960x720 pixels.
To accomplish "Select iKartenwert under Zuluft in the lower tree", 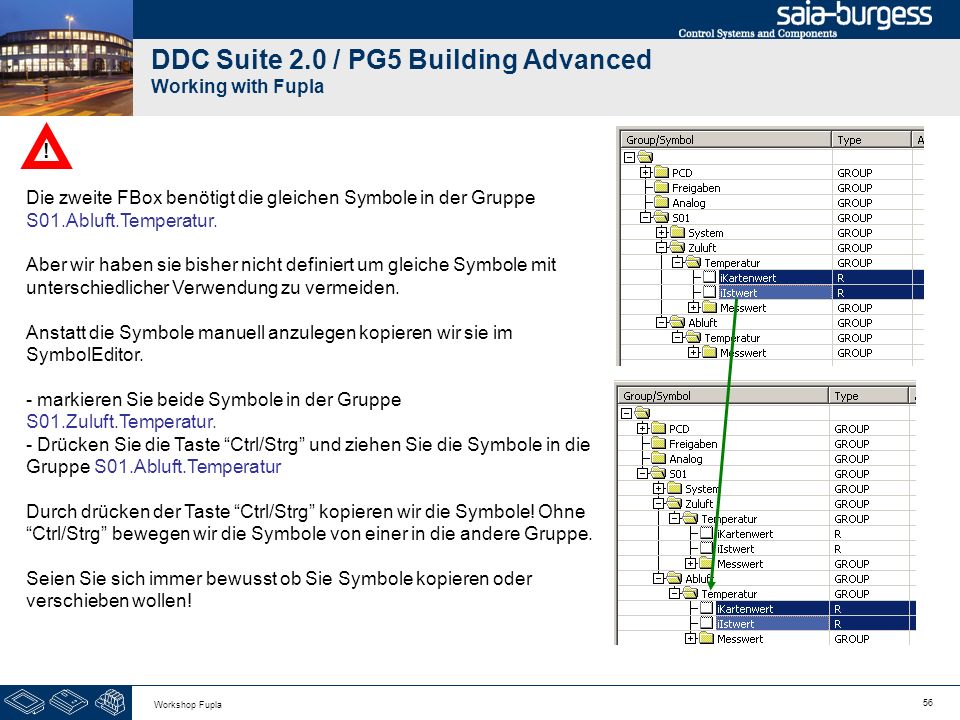I will click(x=745, y=534).
